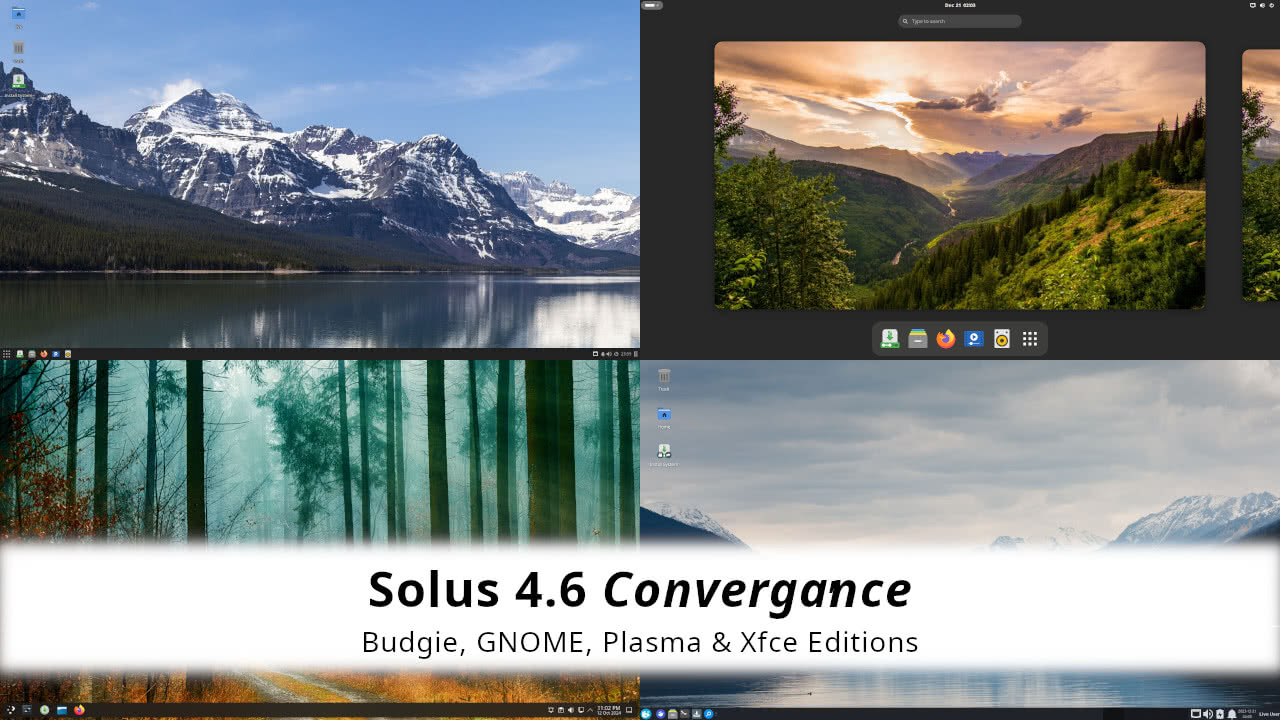Open the file manager from Plasma taskbar
The height and width of the screenshot is (720, 1280).
coord(62,710)
